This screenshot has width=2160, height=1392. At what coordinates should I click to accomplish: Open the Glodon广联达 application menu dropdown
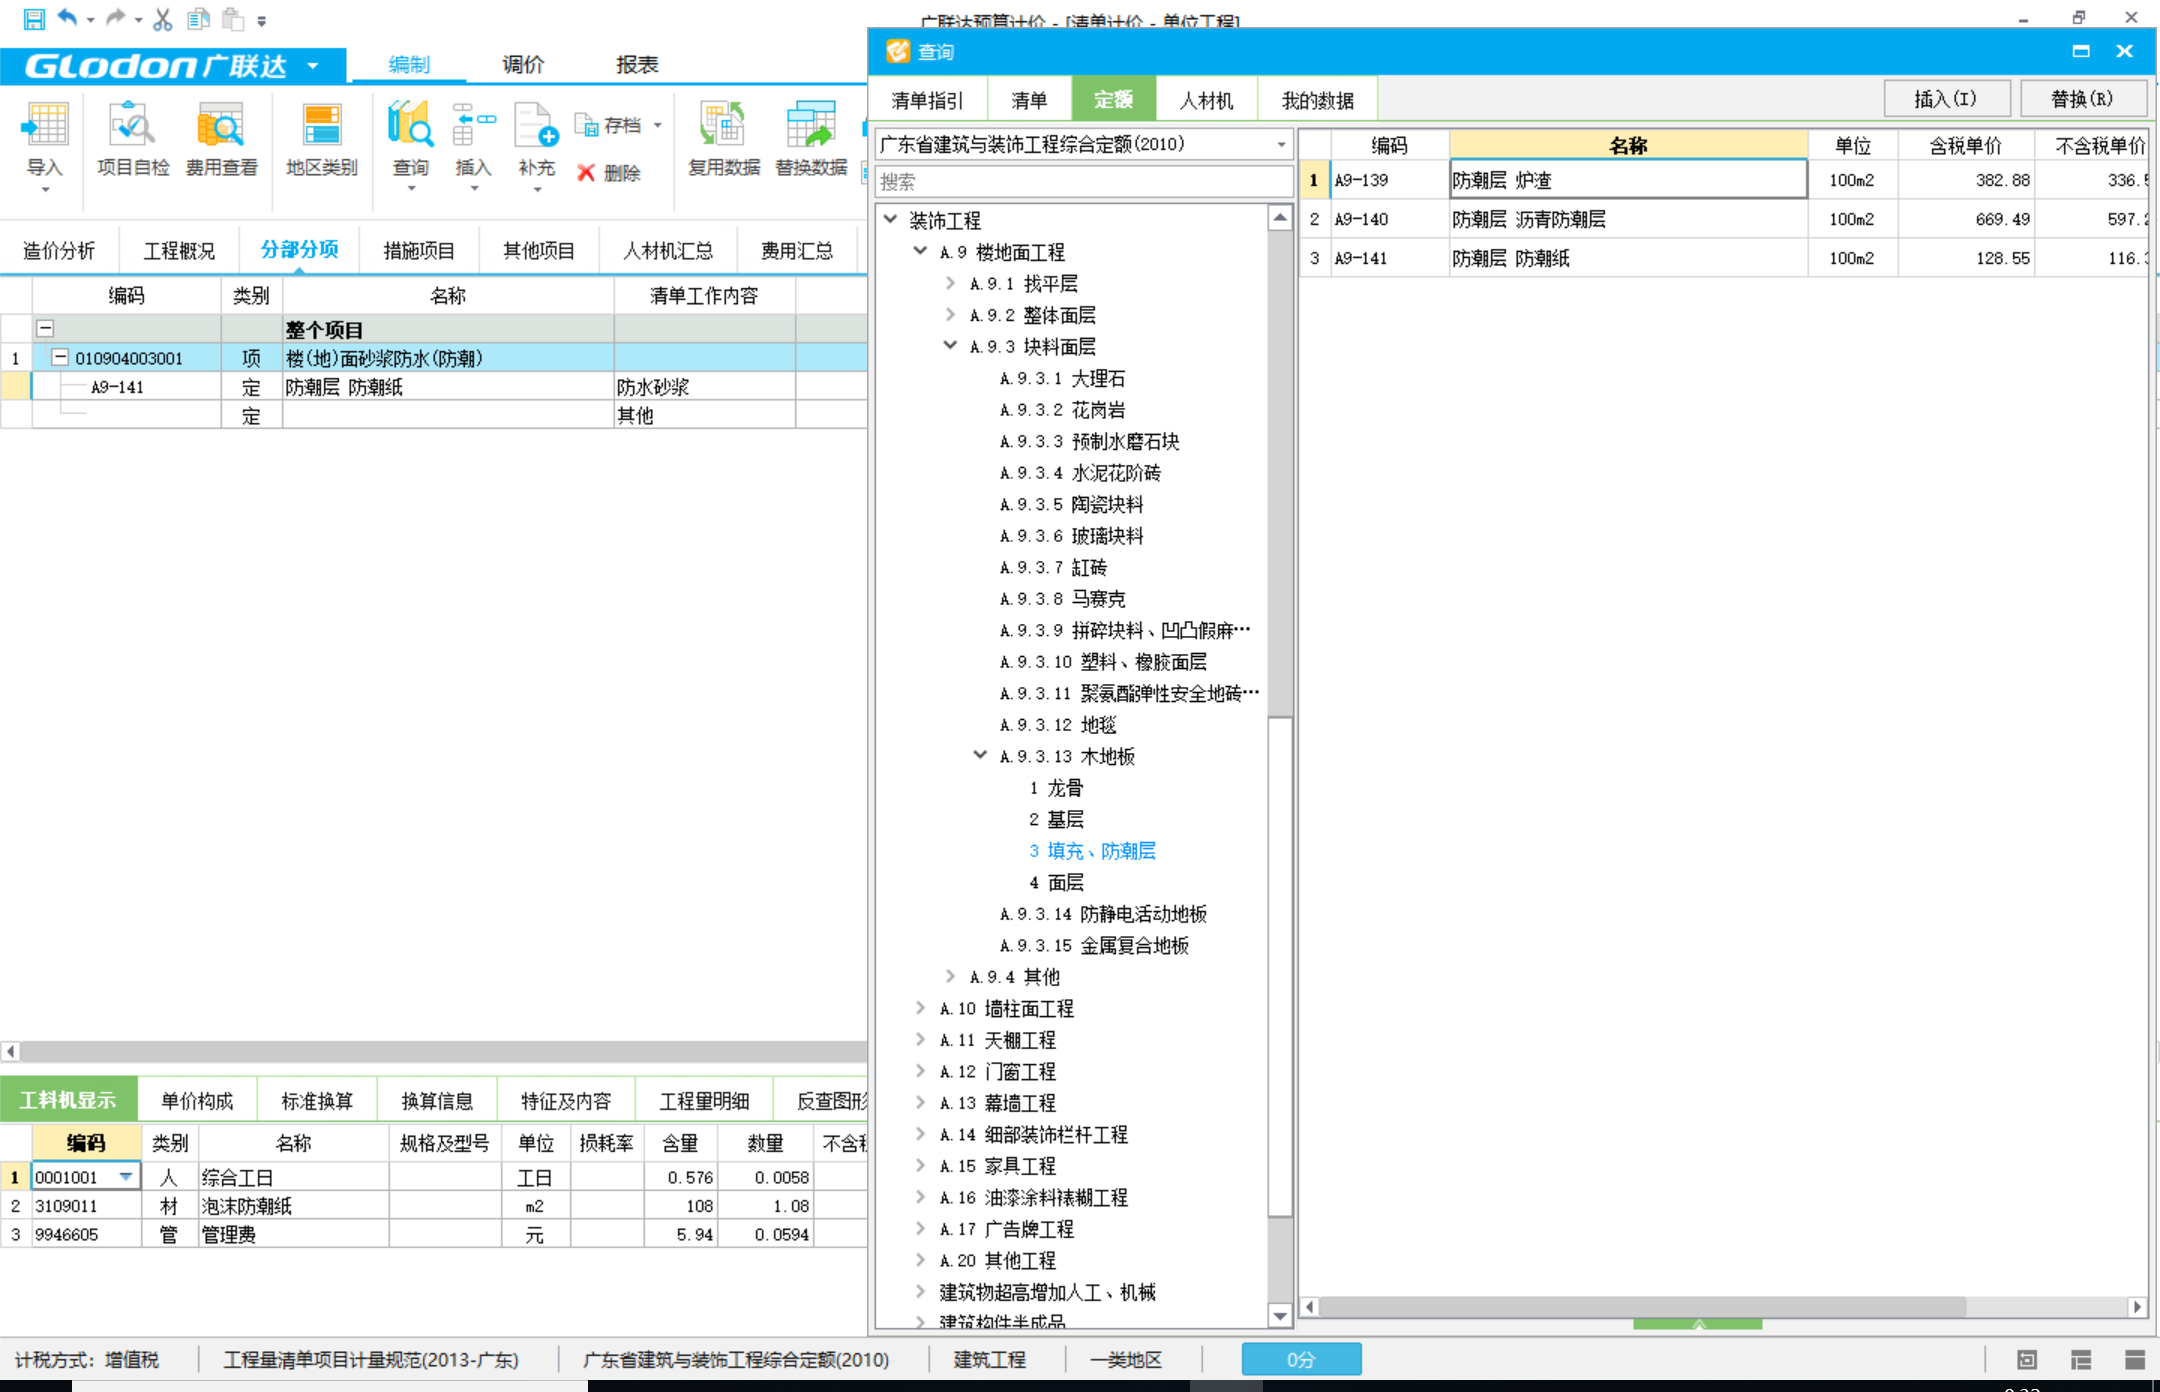point(313,66)
